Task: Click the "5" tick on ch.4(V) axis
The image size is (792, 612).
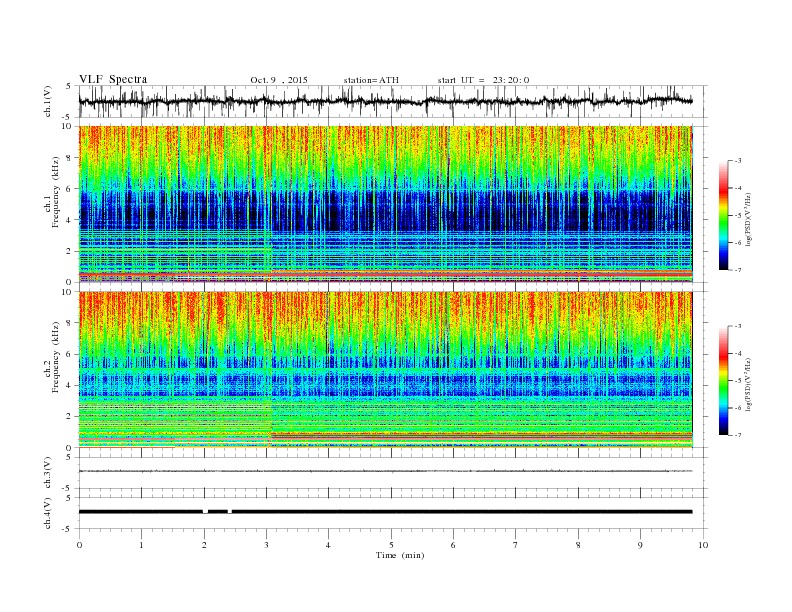Action: click(x=69, y=498)
